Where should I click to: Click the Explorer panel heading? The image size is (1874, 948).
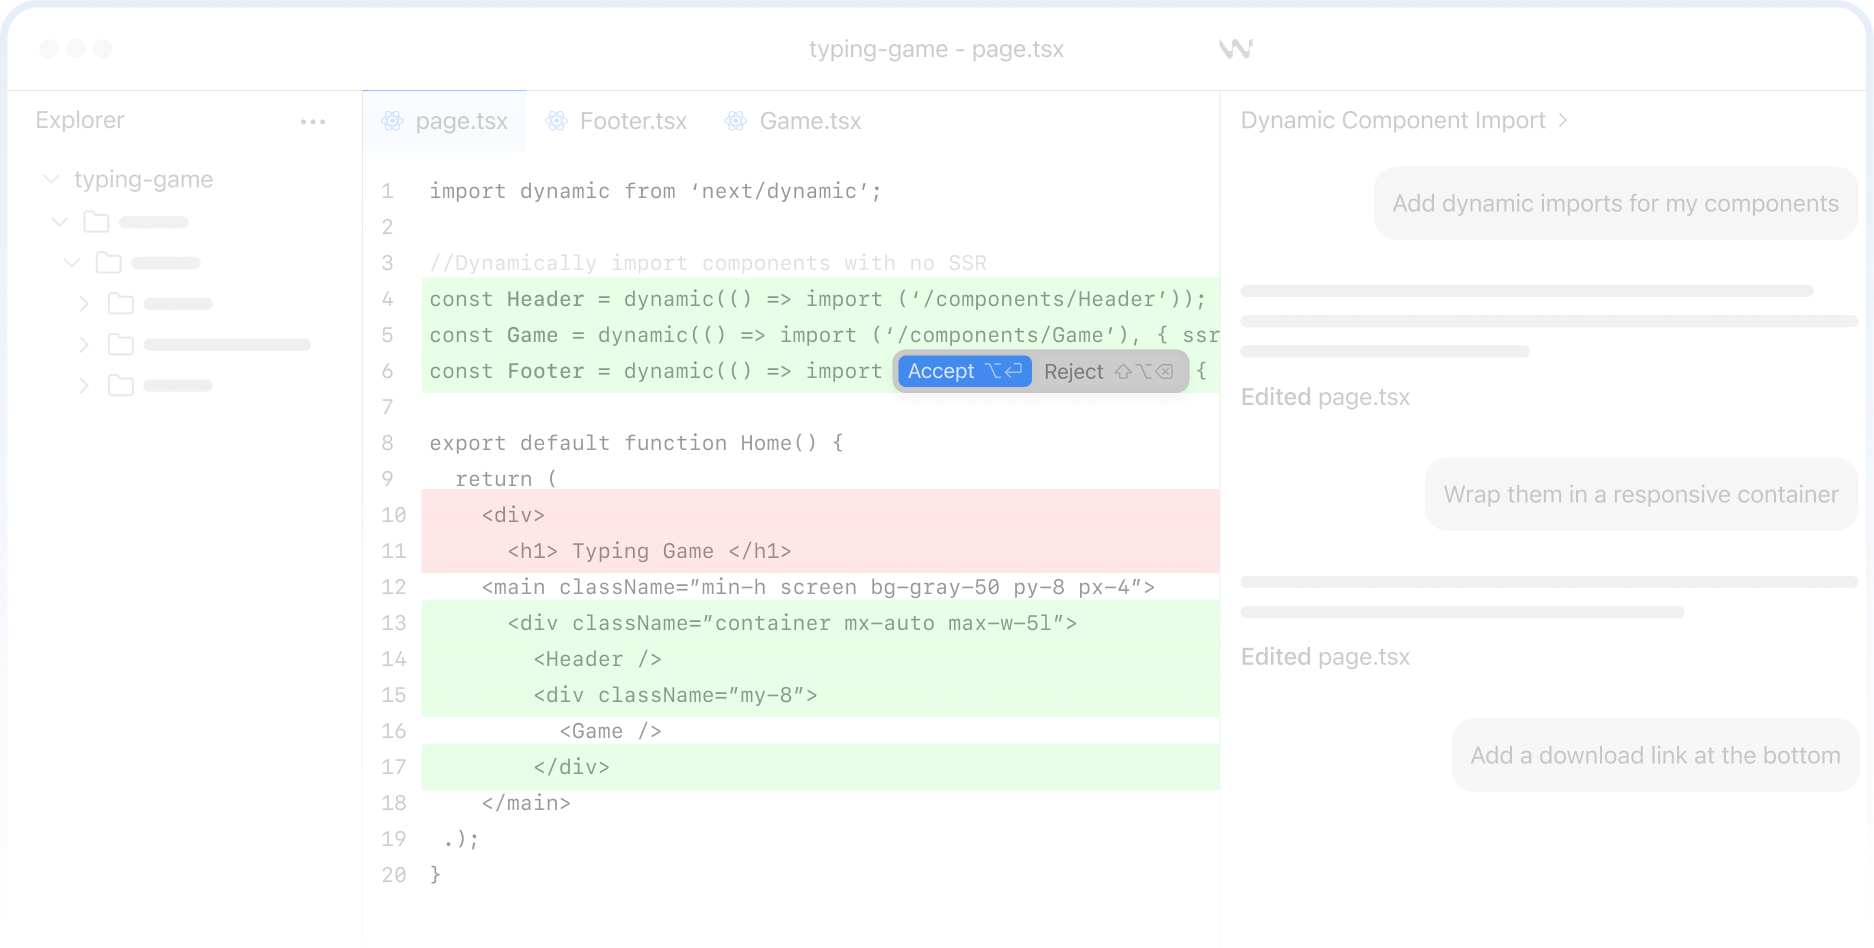pyautogui.click(x=80, y=120)
